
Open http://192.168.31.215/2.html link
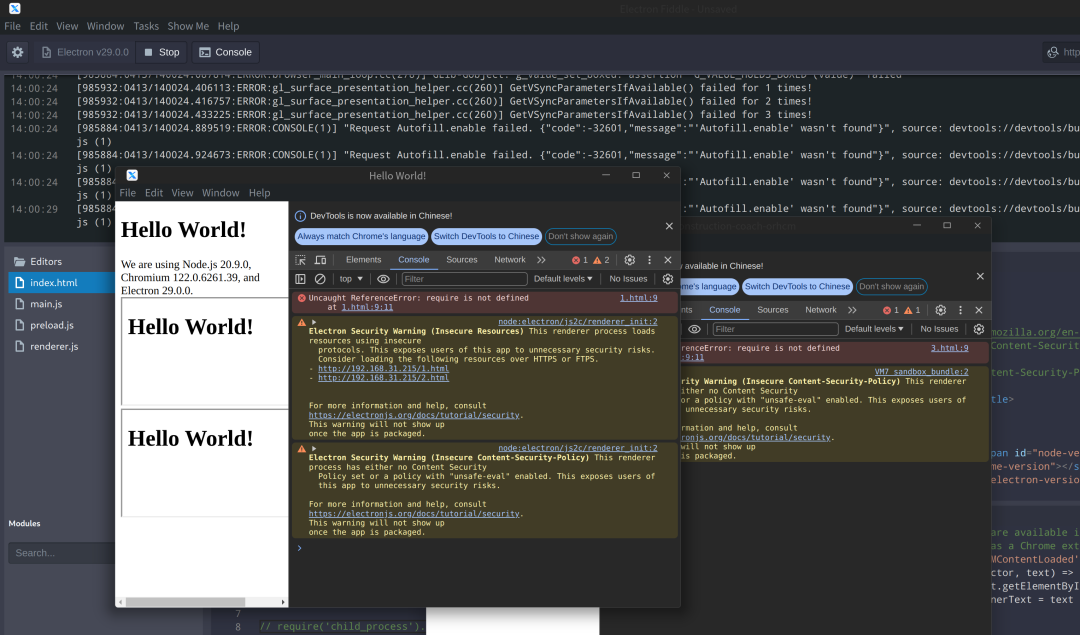[383, 378]
